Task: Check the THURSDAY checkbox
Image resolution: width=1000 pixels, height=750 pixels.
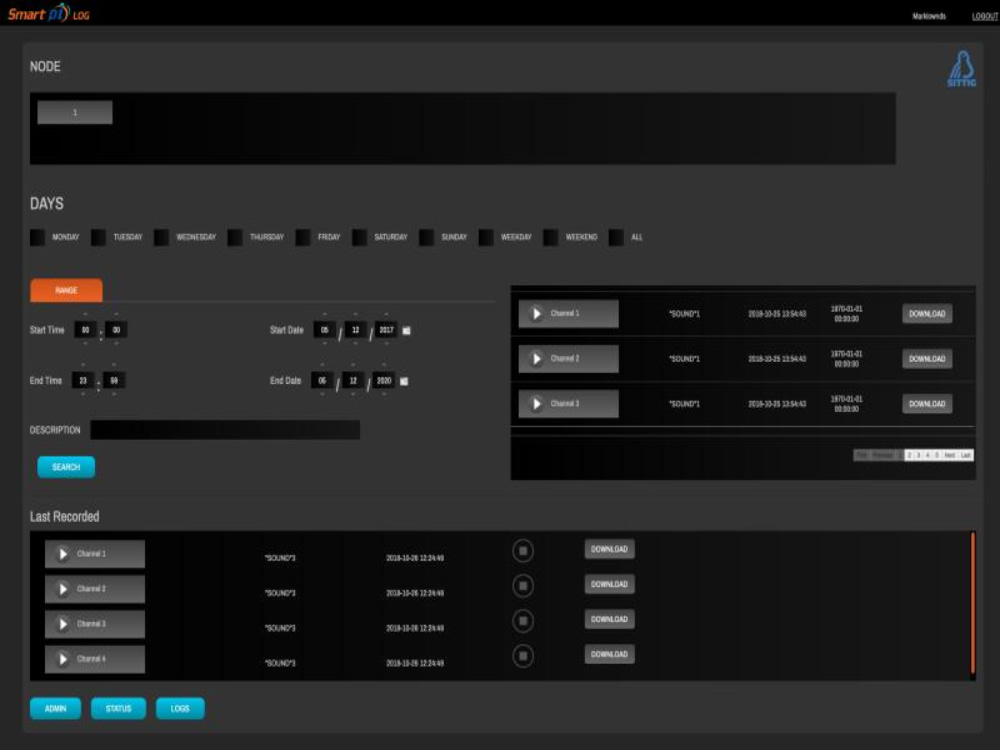Action: [x=235, y=237]
